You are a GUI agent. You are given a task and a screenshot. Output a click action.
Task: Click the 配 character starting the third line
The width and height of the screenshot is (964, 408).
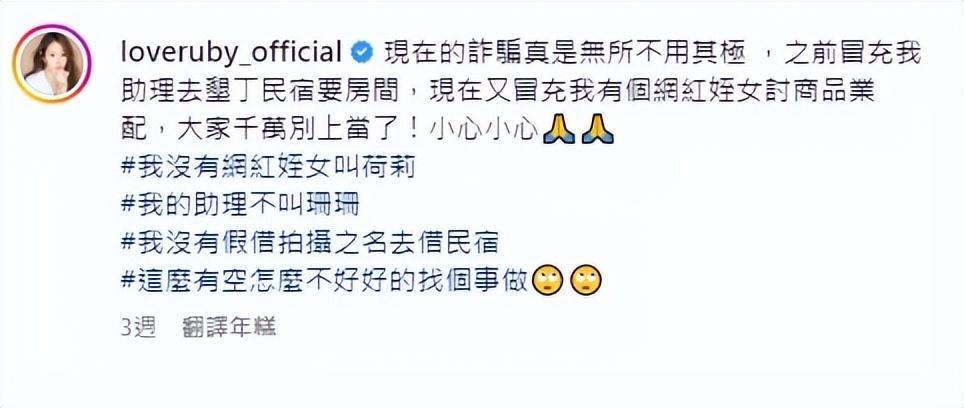coord(134,130)
